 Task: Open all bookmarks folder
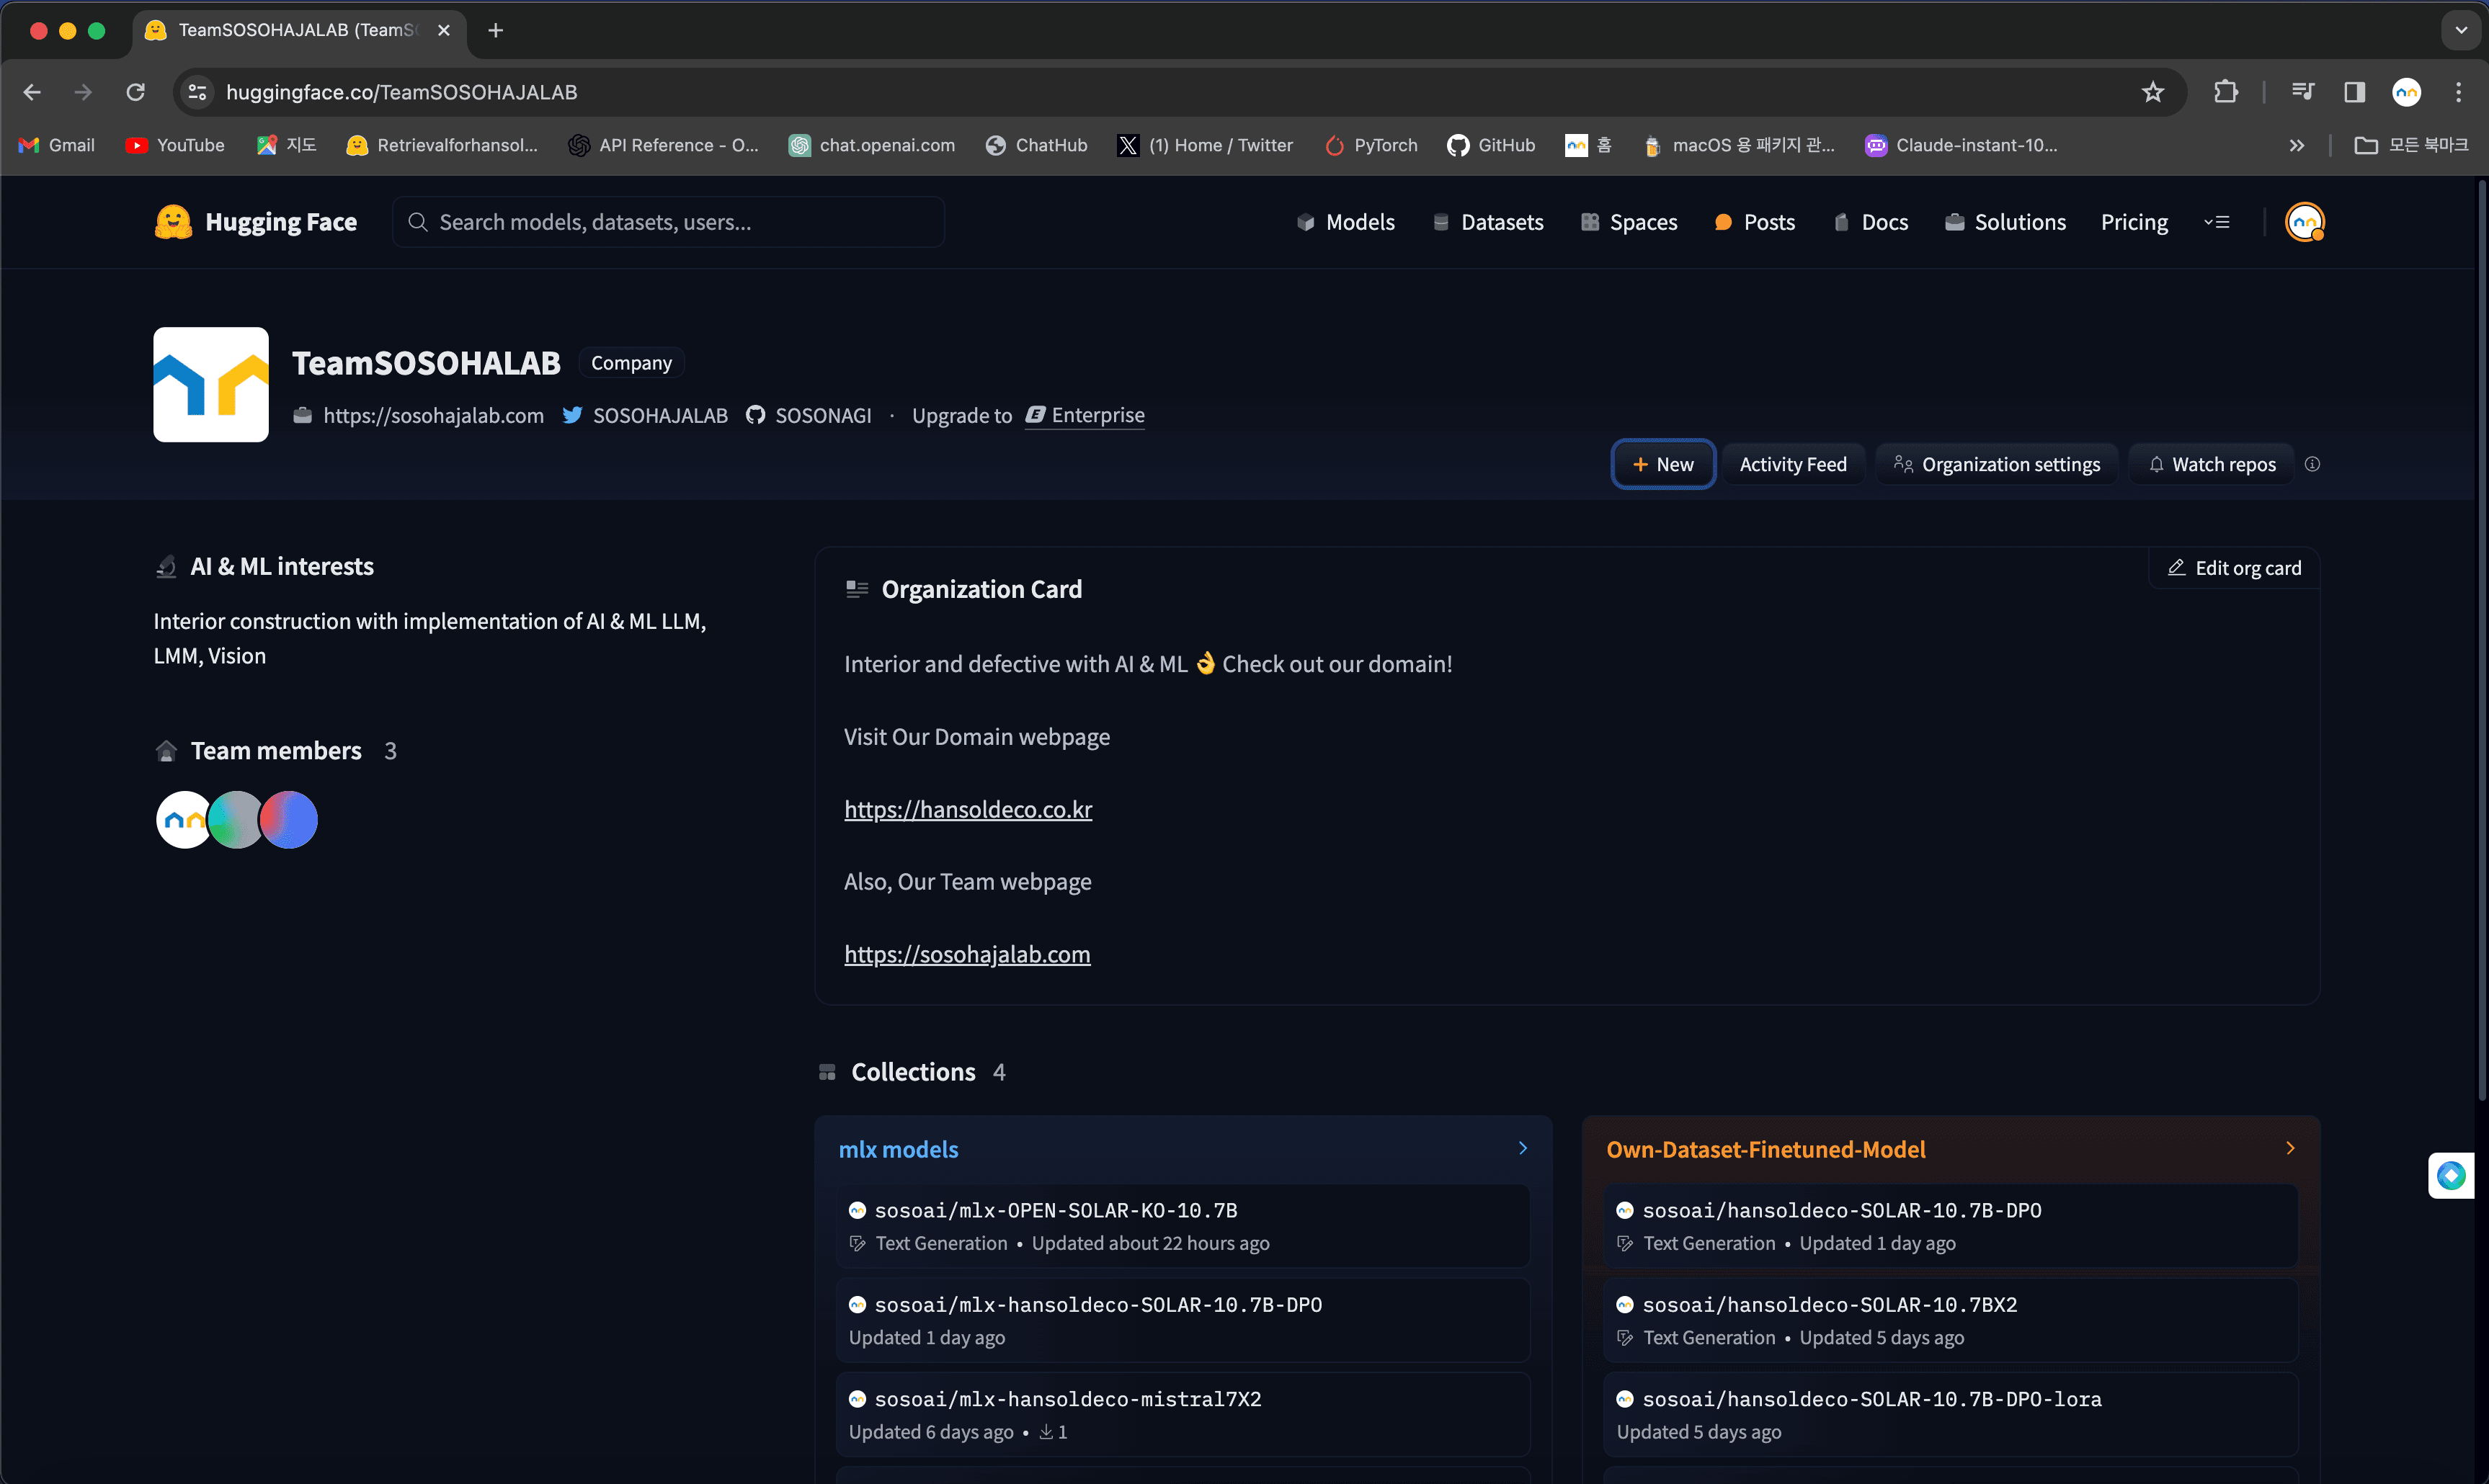pos(2411,145)
